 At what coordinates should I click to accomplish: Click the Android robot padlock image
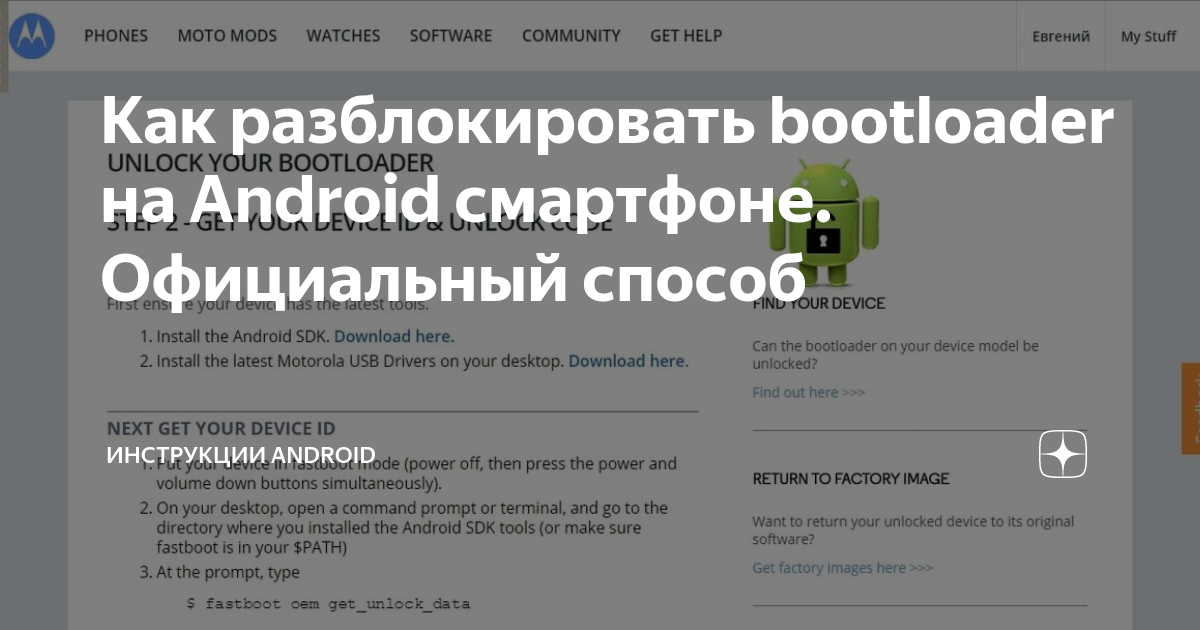[x=823, y=222]
